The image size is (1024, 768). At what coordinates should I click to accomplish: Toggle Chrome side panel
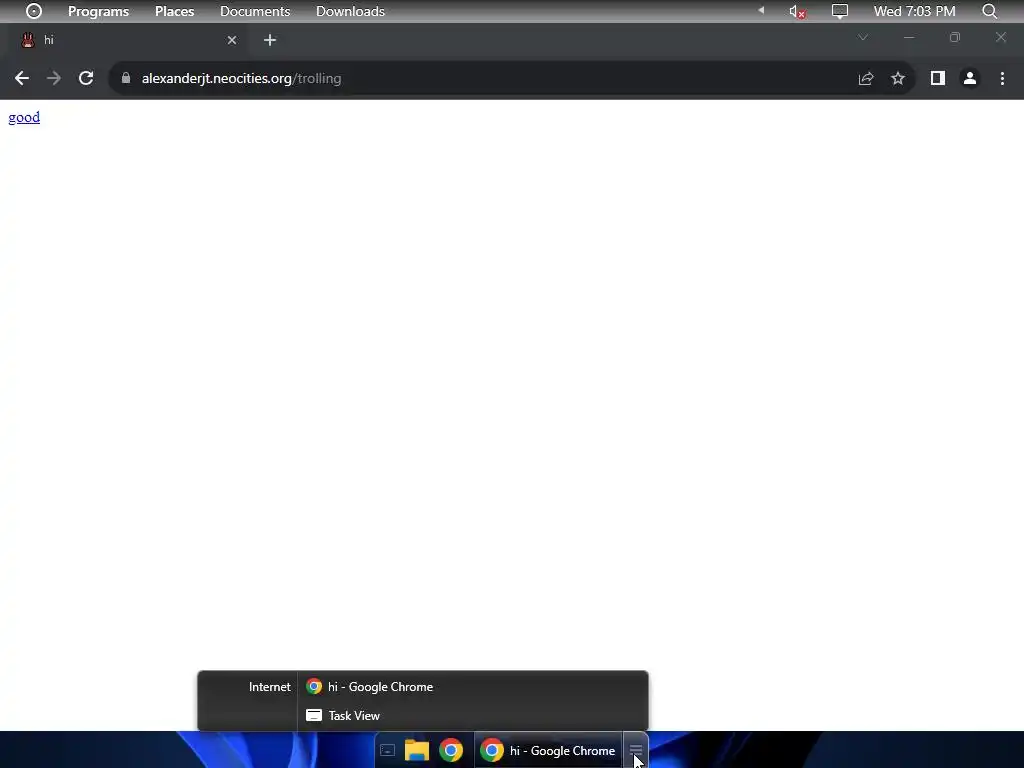point(938,78)
